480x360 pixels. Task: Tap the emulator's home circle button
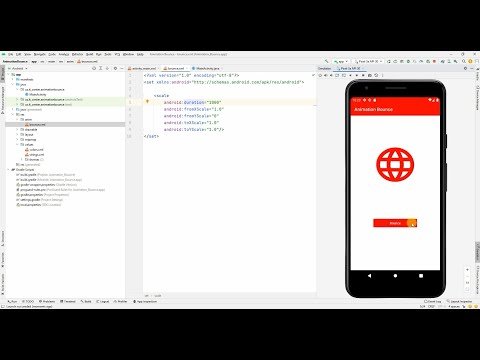pos(395,276)
